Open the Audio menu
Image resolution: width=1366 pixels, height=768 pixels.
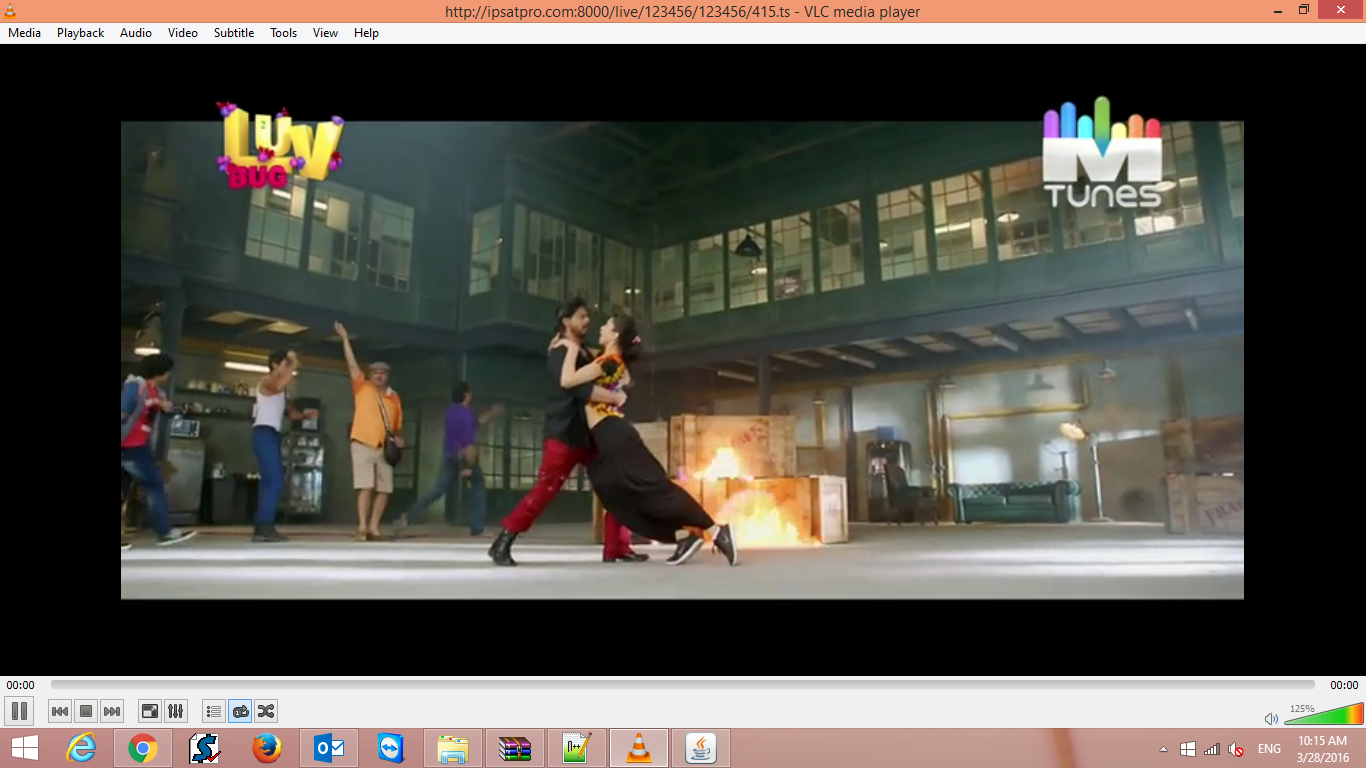coord(136,33)
